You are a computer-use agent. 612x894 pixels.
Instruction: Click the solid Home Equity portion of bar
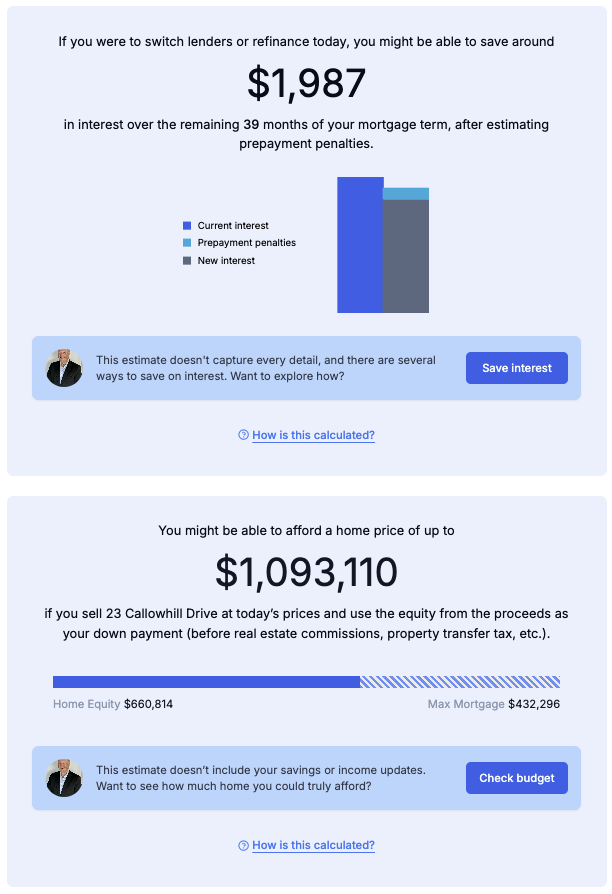coord(206,682)
